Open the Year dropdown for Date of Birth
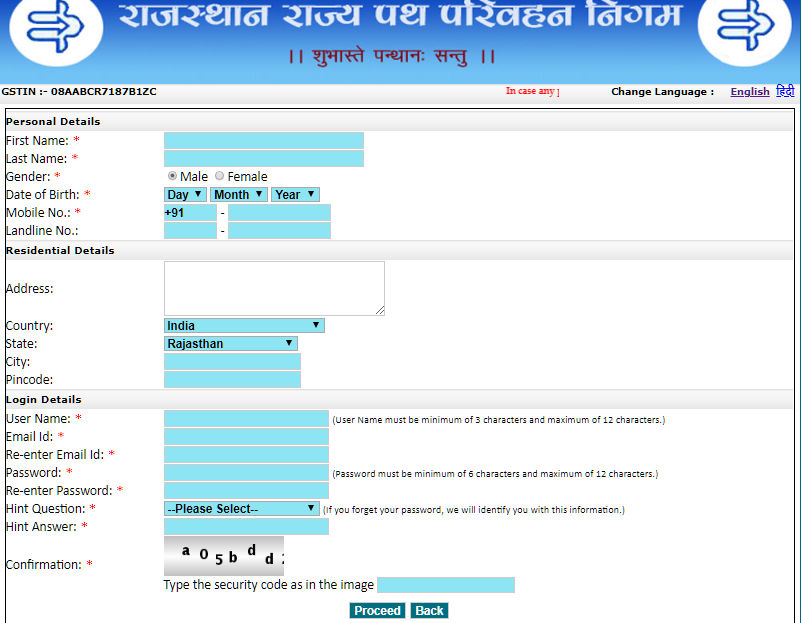This screenshot has height=623, width=802. pos(295,194)
